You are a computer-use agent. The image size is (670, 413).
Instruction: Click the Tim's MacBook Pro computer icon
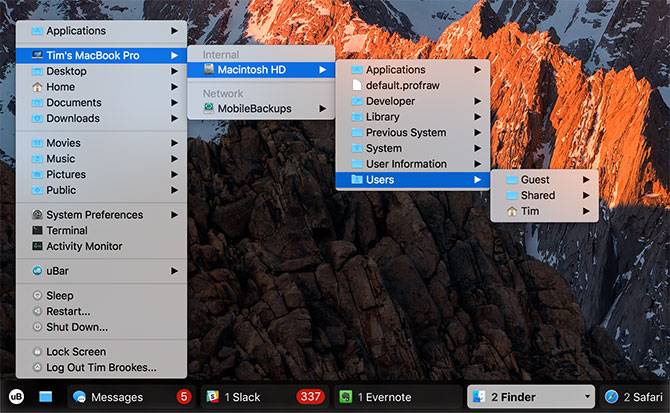tap(37, 56)
